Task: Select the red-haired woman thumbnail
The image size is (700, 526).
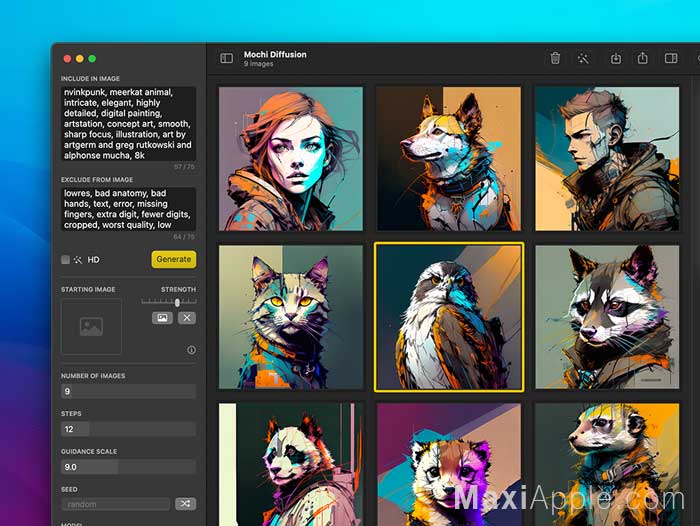Action: click(x=291, y=159)
